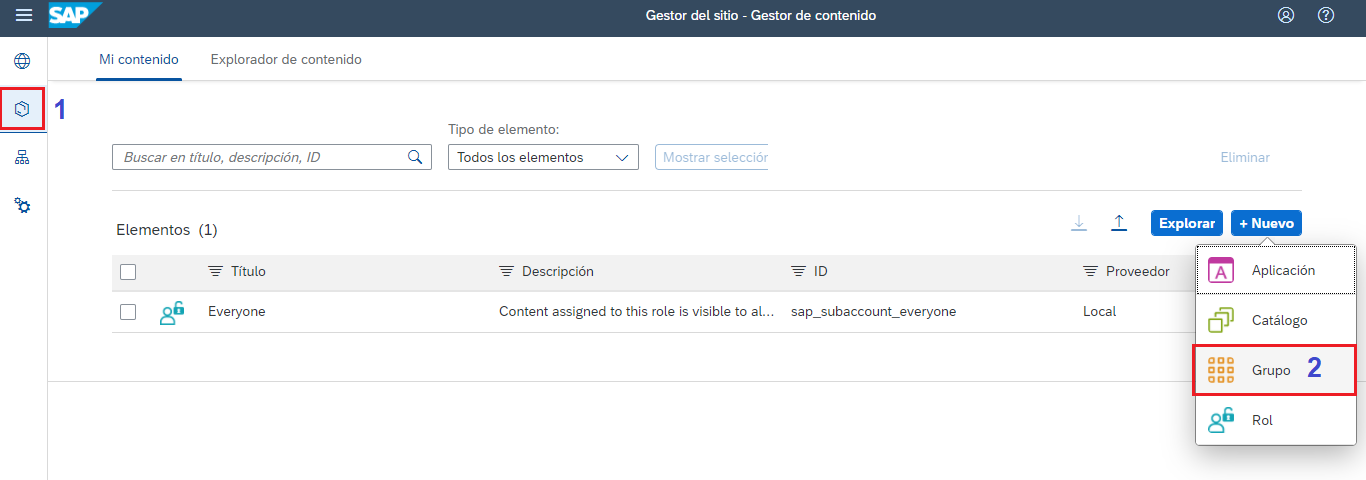Click the sap_subaccount_everyone ID cell
This screenshot has width=1366, height=480.
873,312
